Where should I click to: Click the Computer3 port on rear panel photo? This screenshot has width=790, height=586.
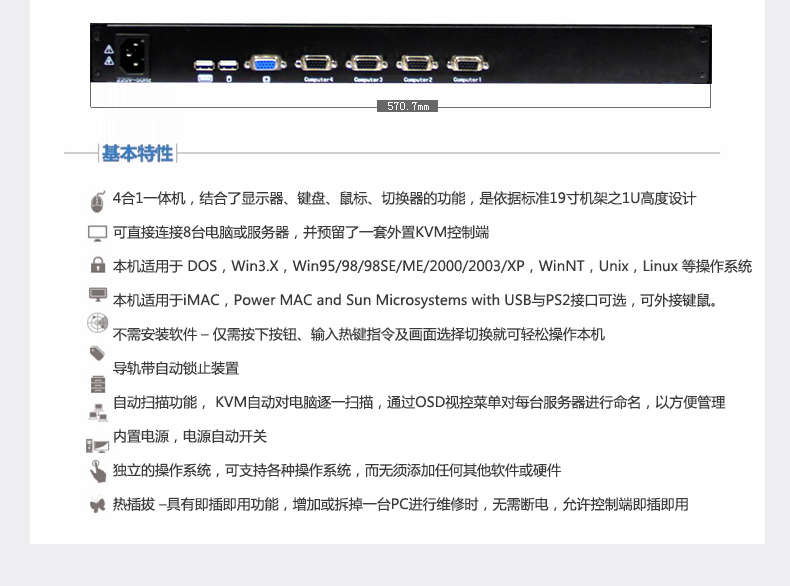pyautogui.click(x=367, y=64)
